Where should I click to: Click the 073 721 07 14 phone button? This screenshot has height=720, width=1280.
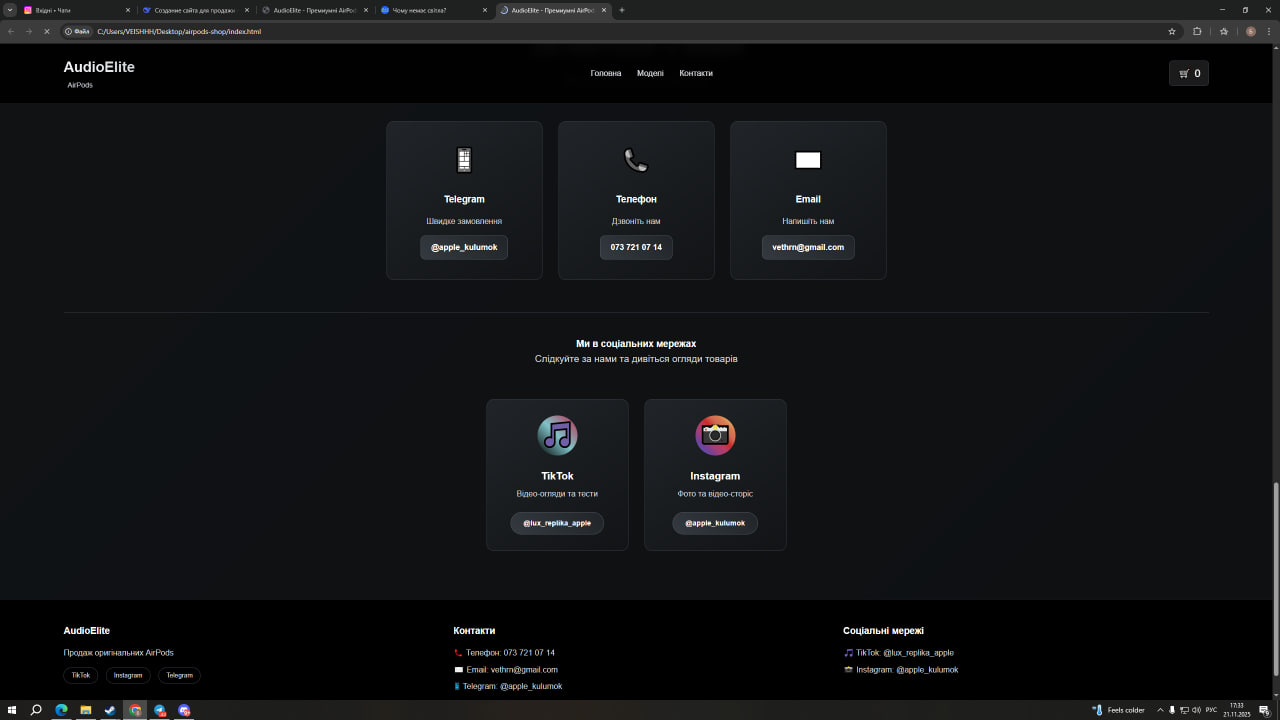click(636, 247)
